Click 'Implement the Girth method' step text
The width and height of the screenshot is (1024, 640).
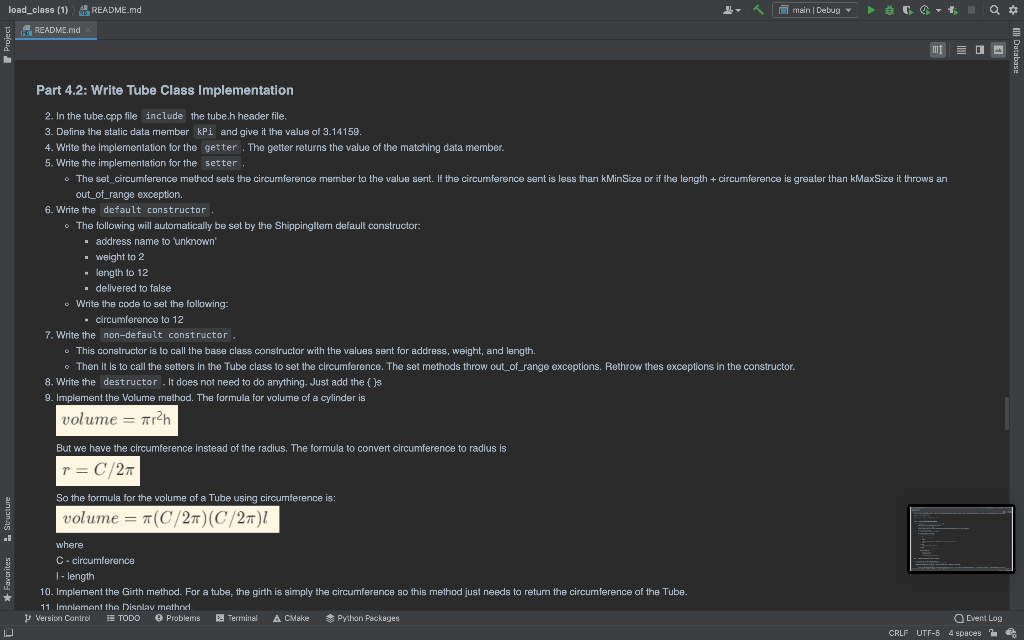371,592
